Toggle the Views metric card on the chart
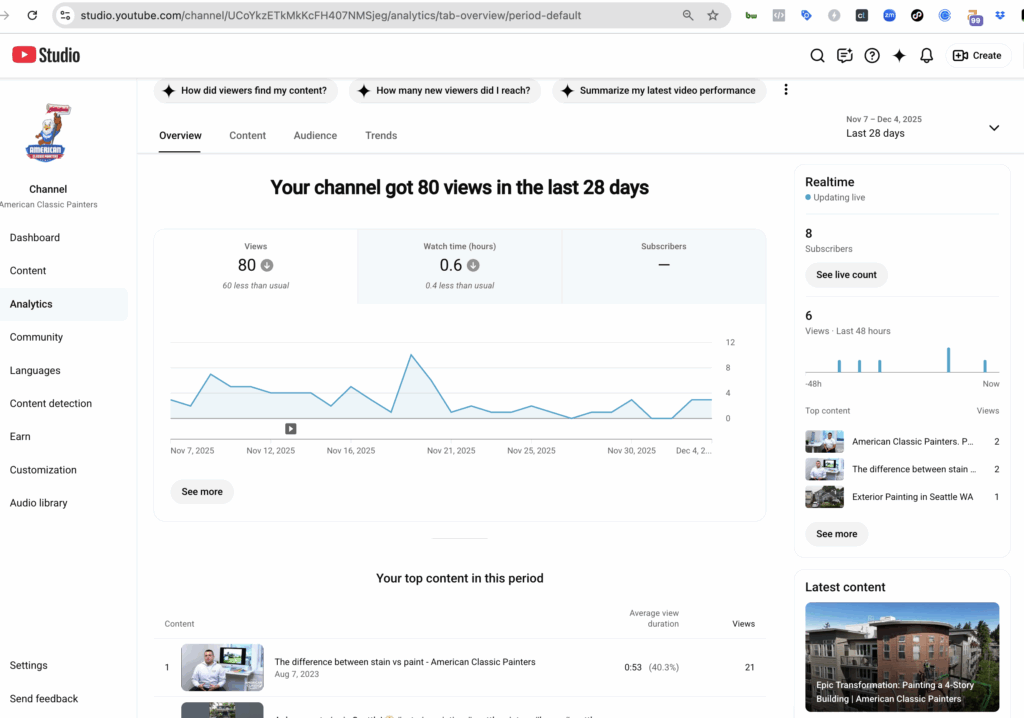This screenshot has height=718, width=1024. point(256,266)
